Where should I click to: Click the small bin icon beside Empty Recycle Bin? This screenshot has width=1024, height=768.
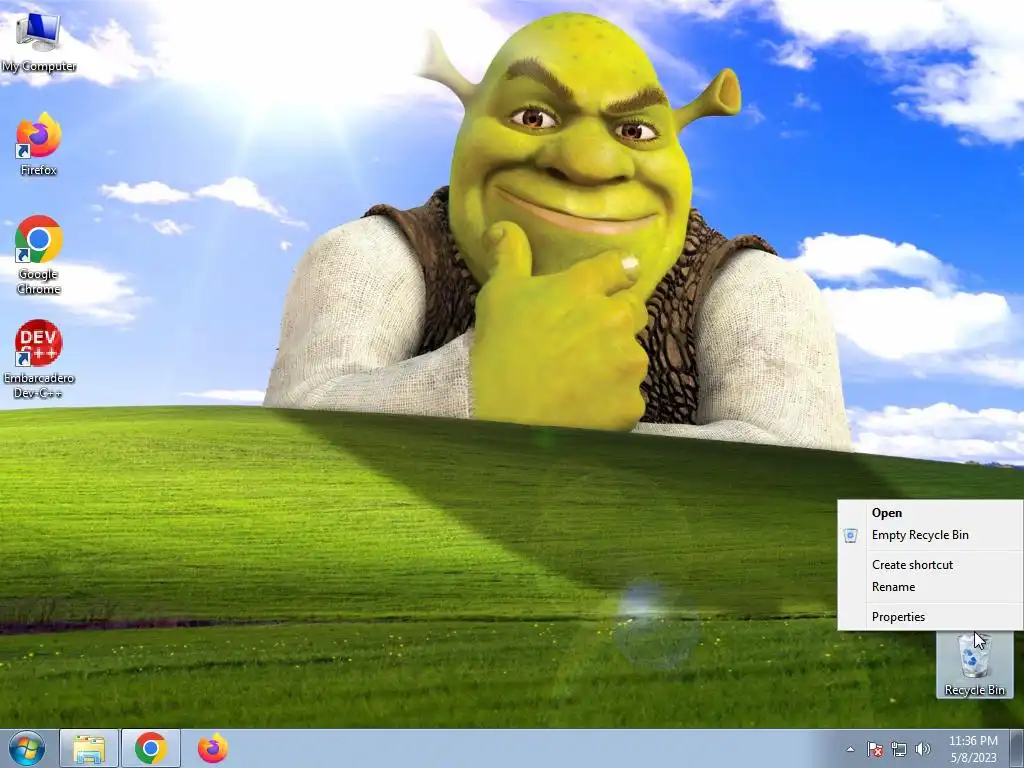pyautogui.click(x=850, y=536)
